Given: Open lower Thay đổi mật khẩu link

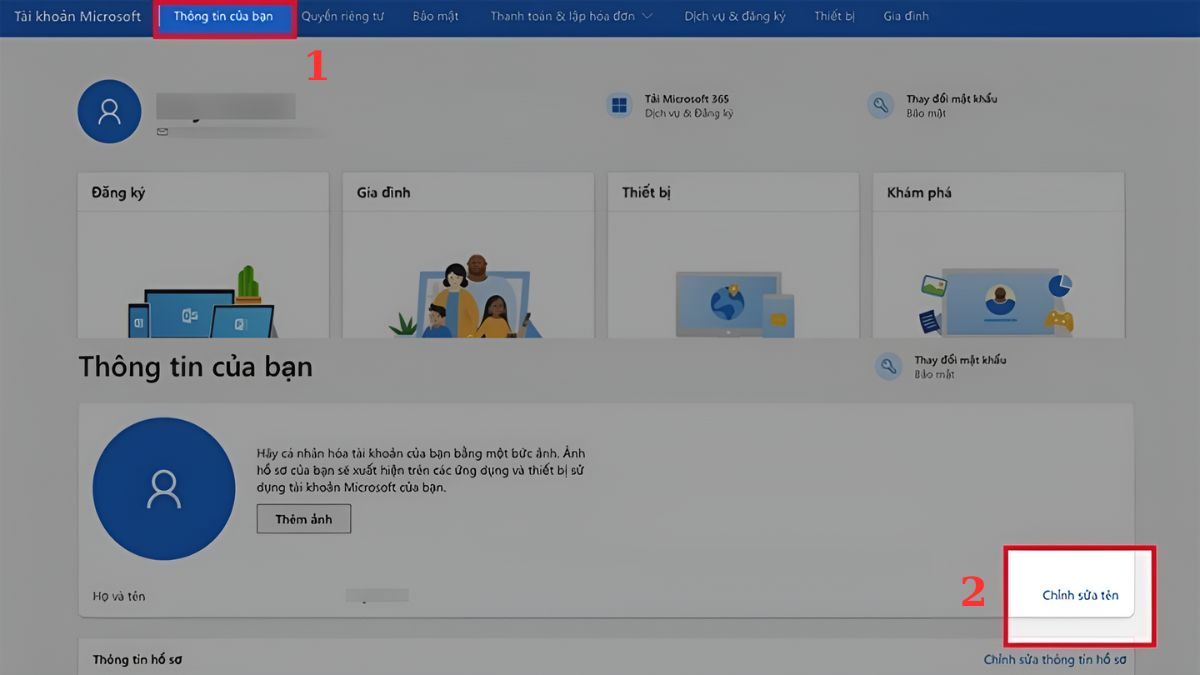Looking at the screenshot, I should coord(960,360).
